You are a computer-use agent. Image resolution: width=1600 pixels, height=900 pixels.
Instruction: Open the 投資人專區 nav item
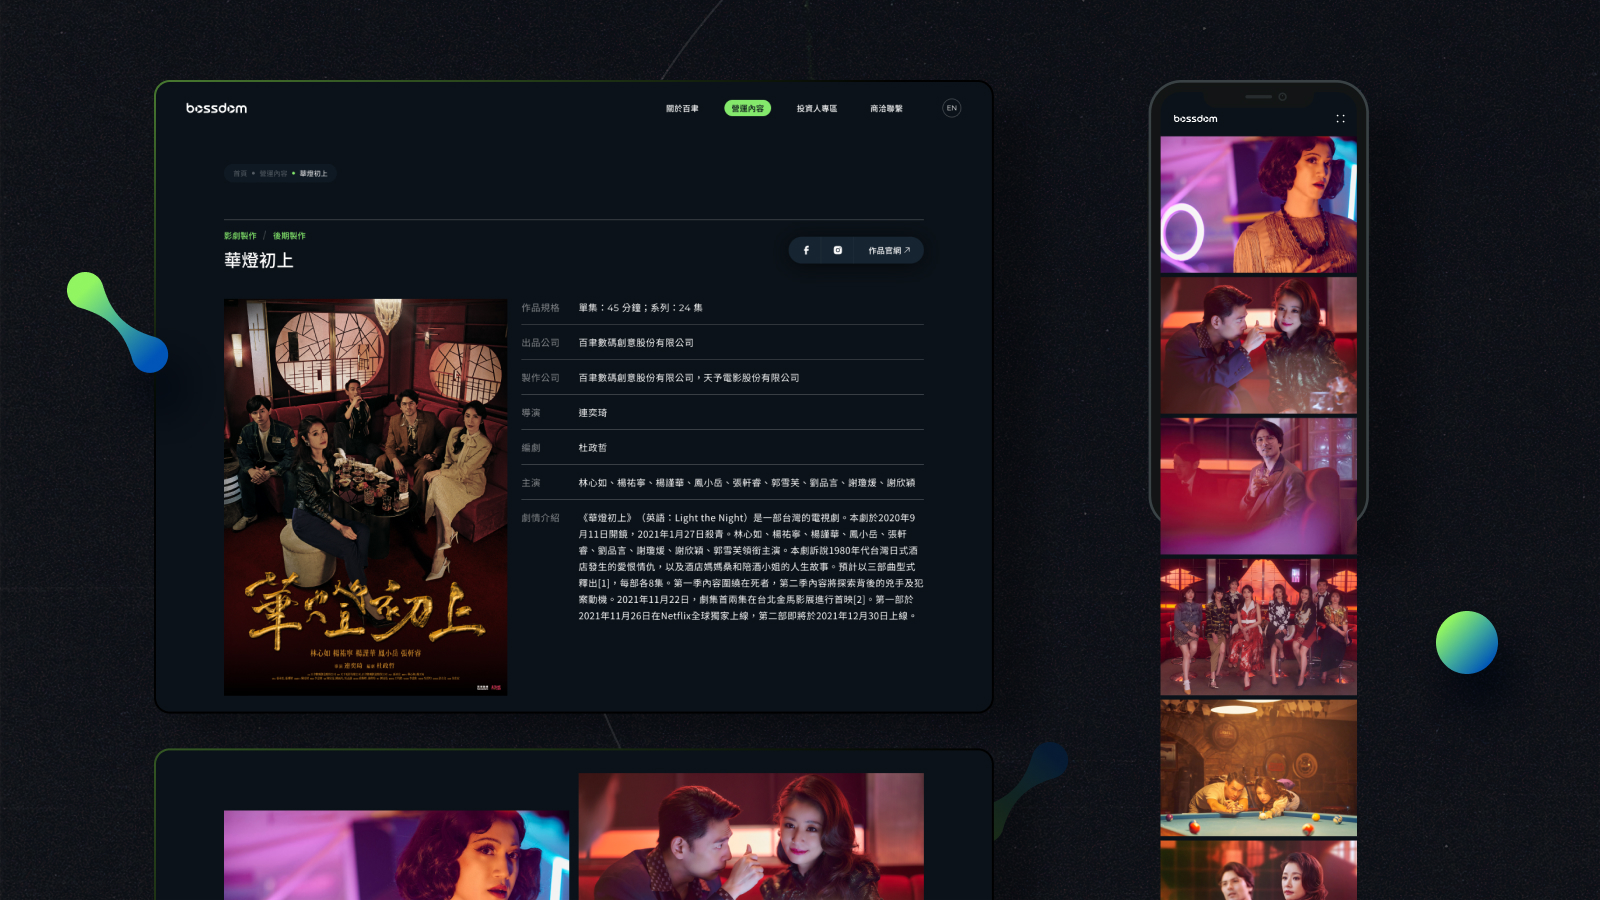pos(817,108)
